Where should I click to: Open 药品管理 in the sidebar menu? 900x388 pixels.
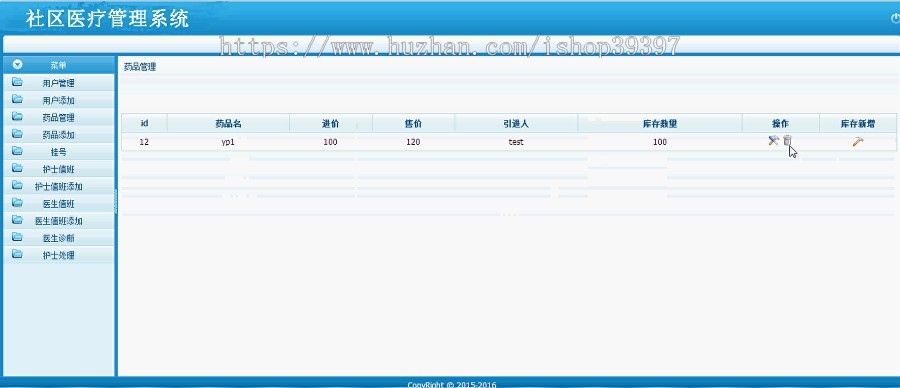click(59, 118)
